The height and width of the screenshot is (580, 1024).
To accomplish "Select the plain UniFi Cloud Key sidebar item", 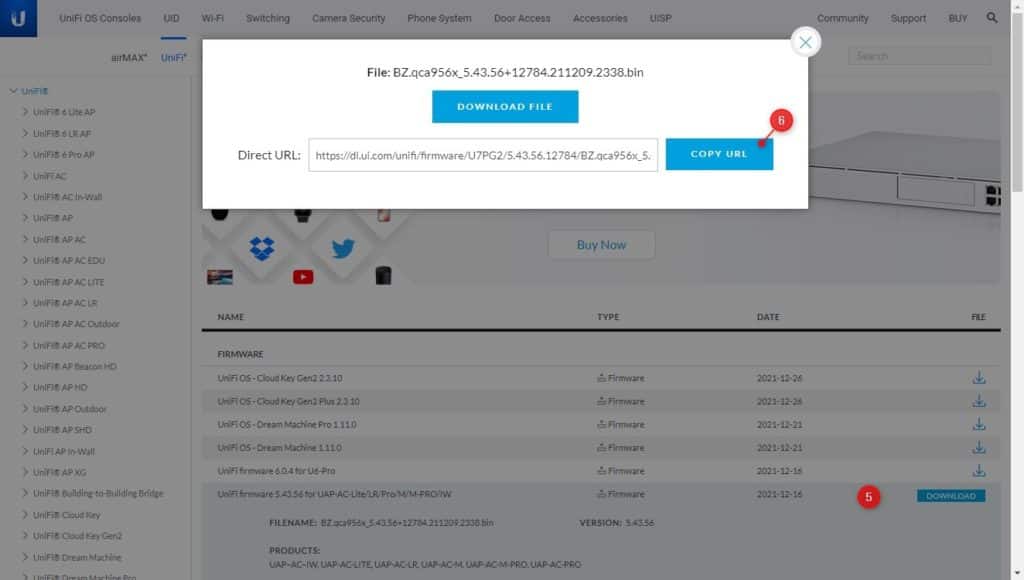I will pos(67,515).
